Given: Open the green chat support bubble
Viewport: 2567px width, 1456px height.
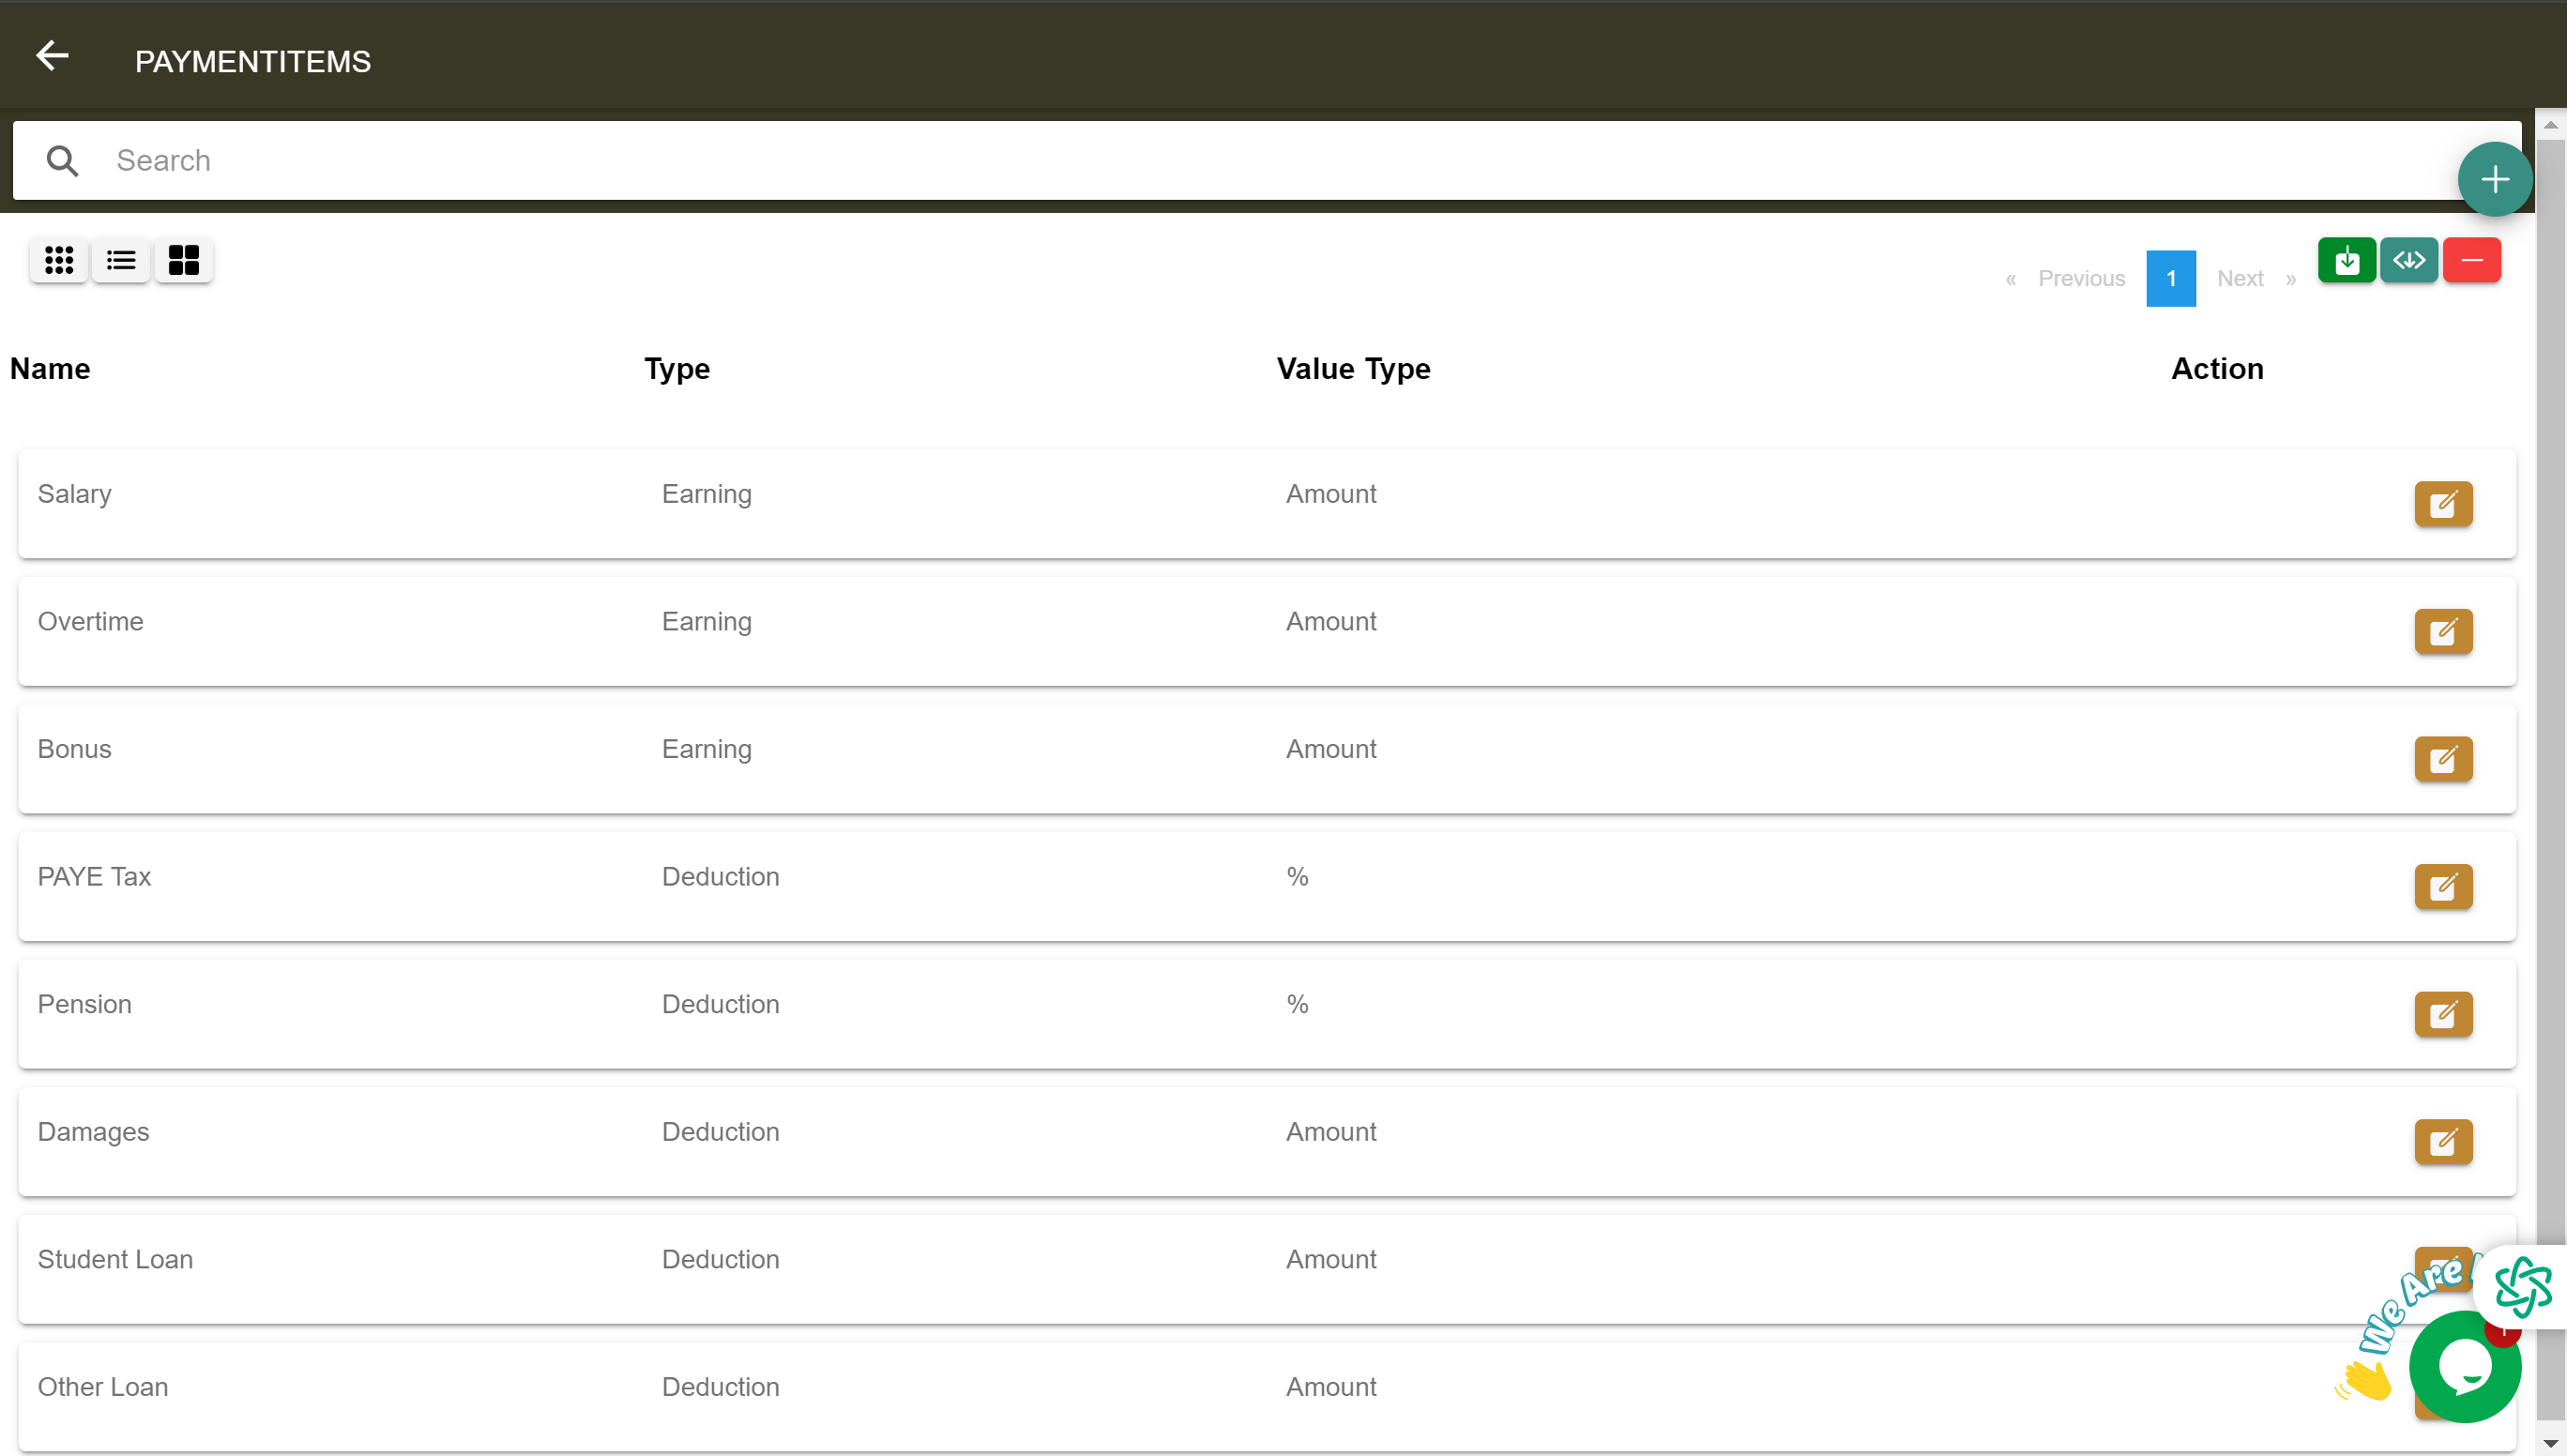Looking at the screenshot, I should point(2464,1367).
